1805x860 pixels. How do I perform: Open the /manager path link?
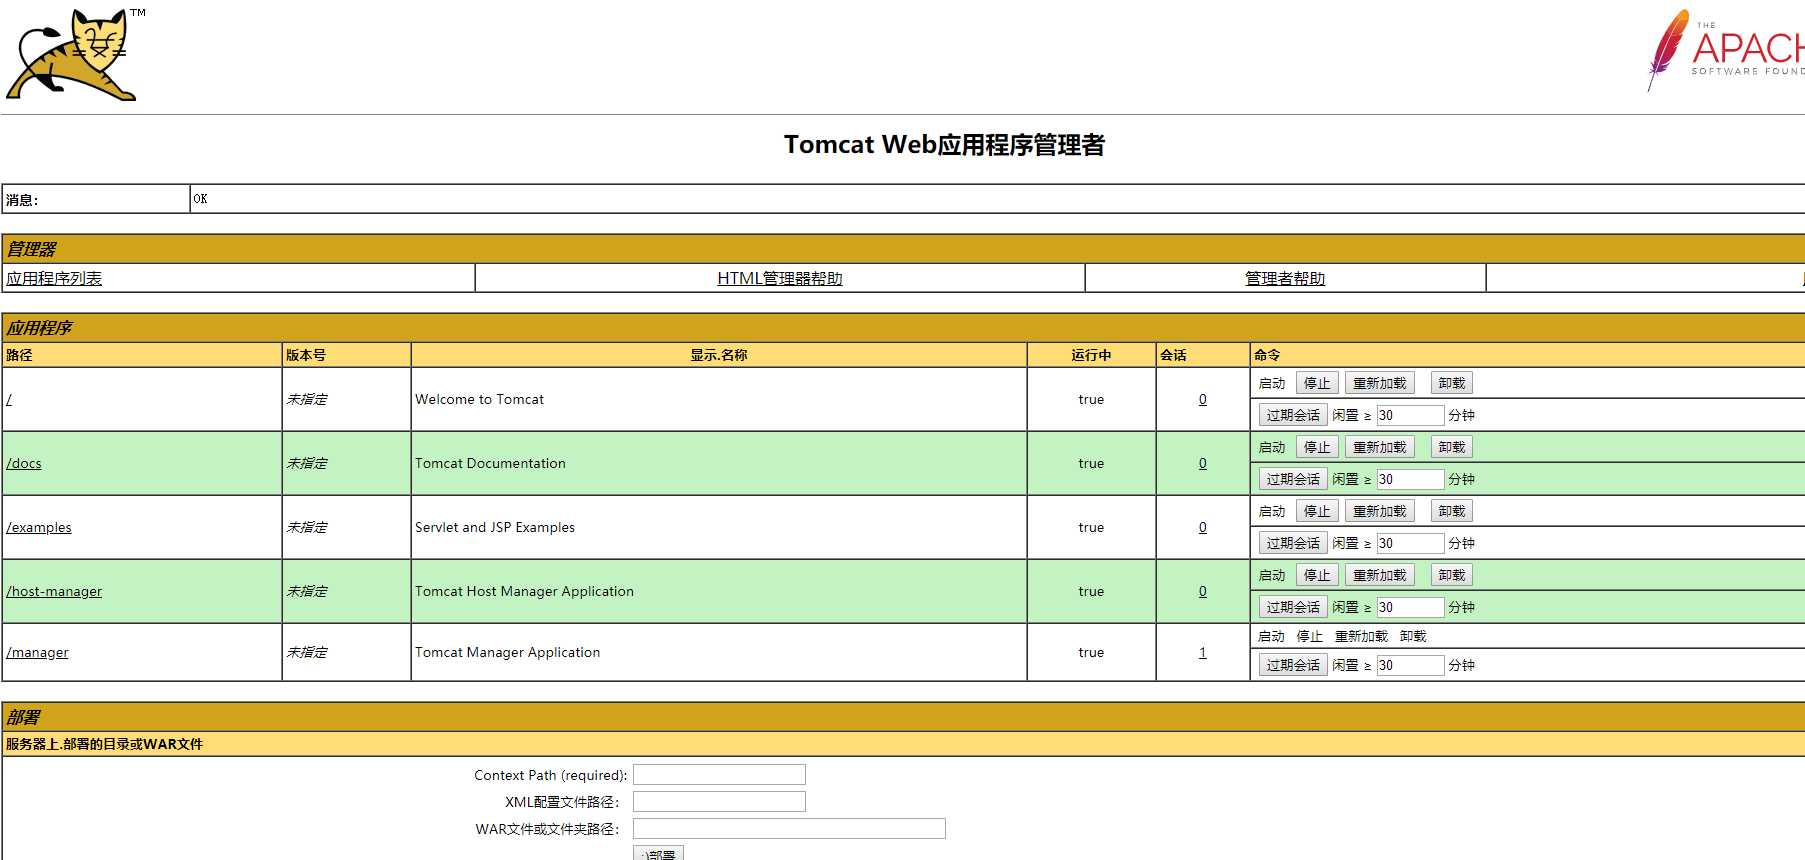[x=37, y=652]
